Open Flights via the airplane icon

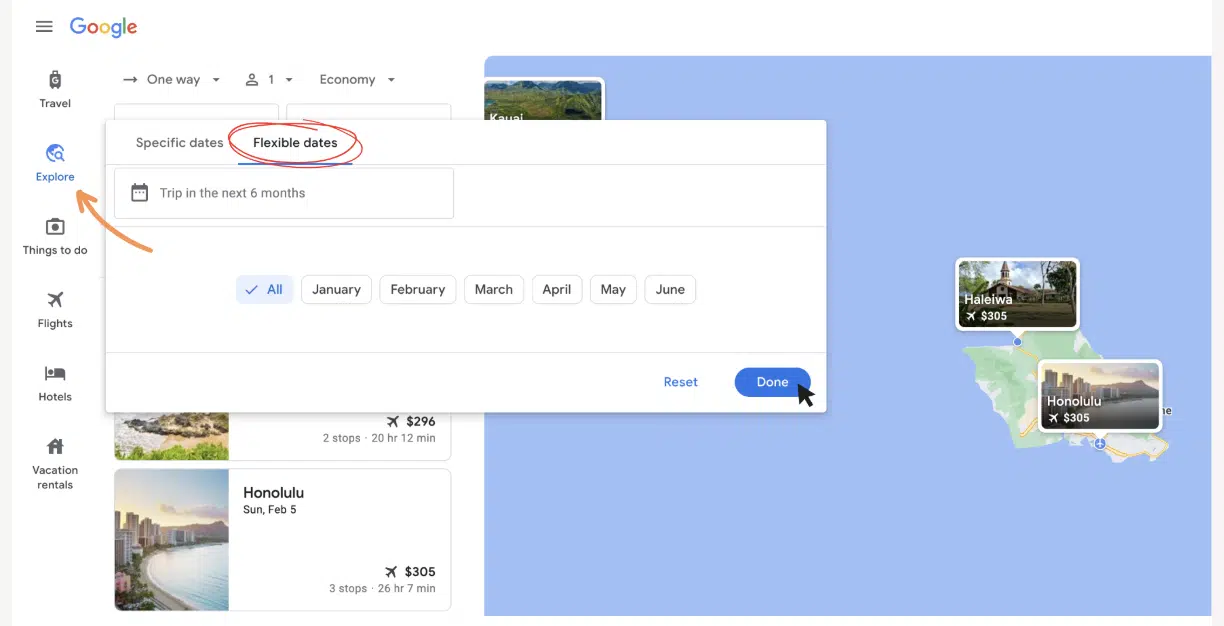click(55, 300)
